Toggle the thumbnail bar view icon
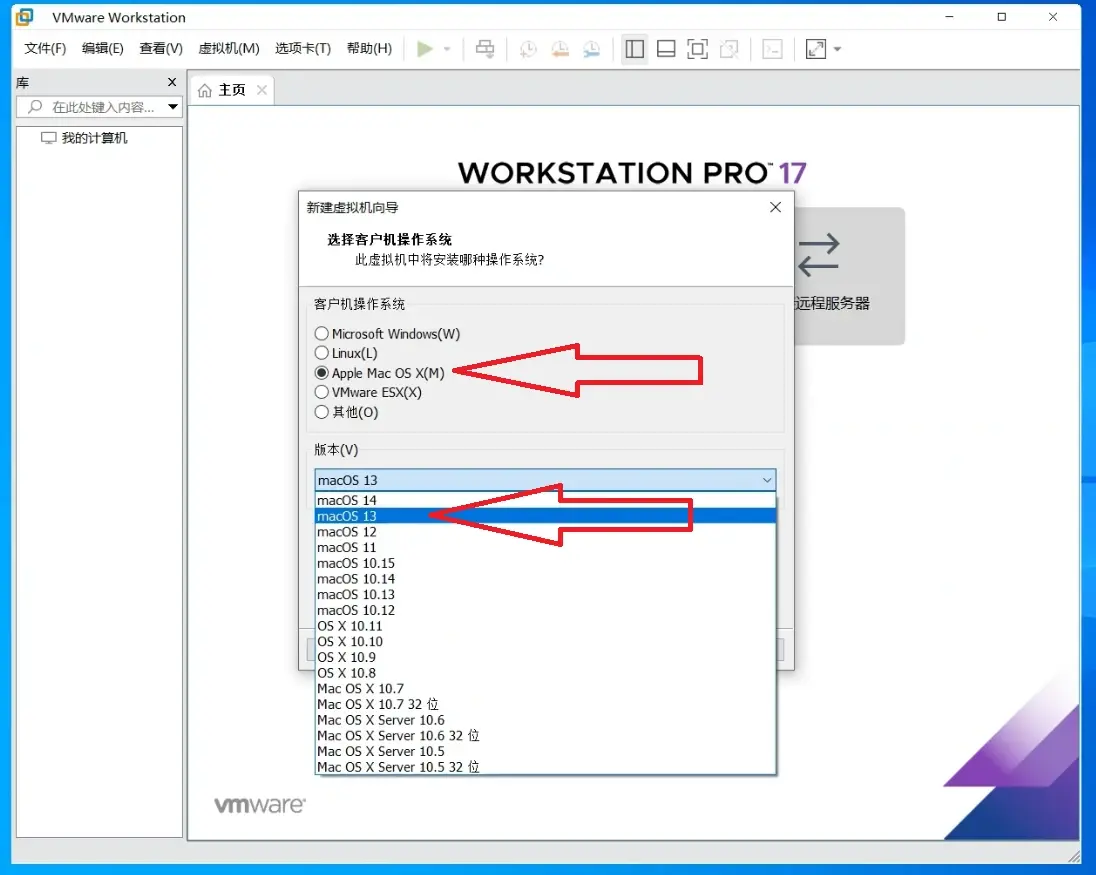This screenshot has width=1096, height=875. click(x=666, y=49)
